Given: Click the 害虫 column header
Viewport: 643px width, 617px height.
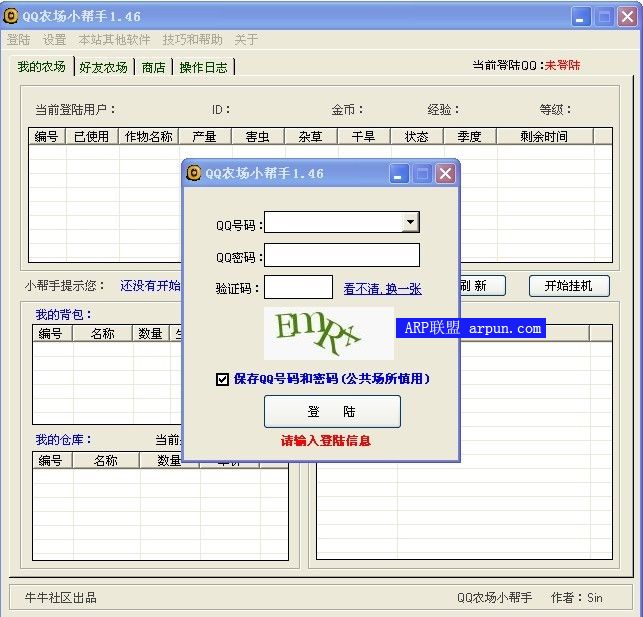Looking at the screenshot, I should click(x=258, y=136).
